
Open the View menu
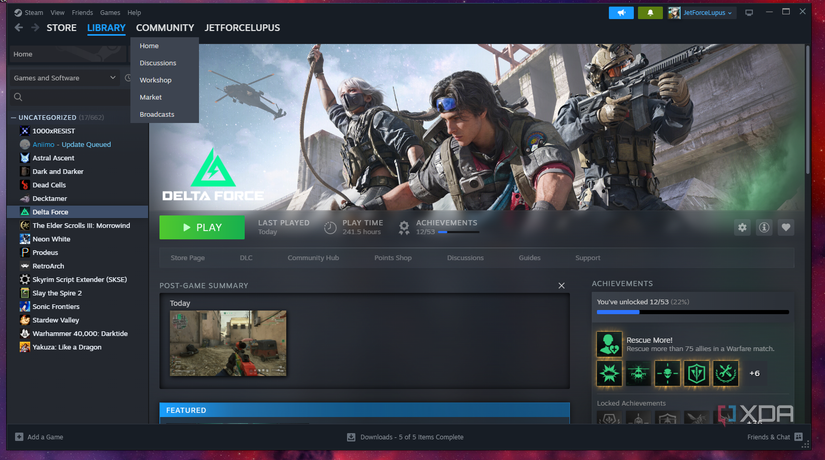click(x=57, y=12)
